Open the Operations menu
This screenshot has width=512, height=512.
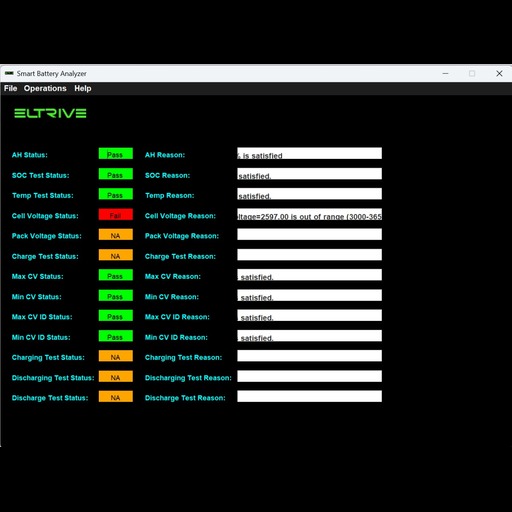[45, 88]
